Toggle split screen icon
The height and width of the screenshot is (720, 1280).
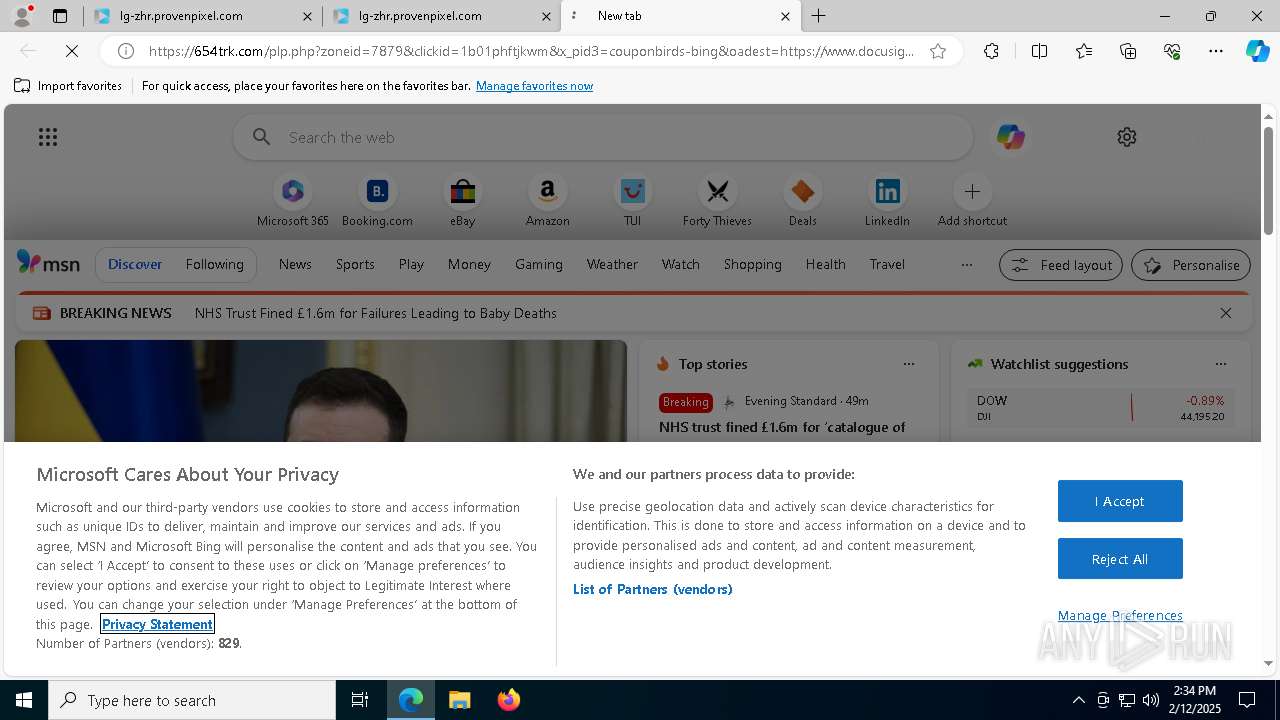point(1039,51)
